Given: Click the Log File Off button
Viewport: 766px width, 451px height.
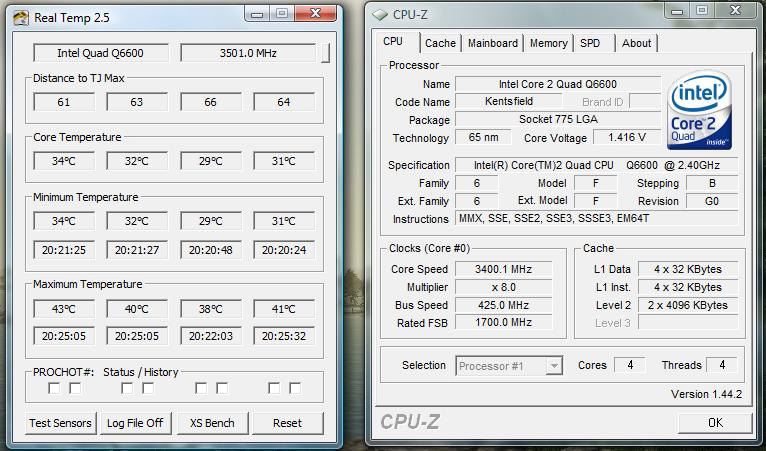Looking at the screenshot, I should pos(135,423).
